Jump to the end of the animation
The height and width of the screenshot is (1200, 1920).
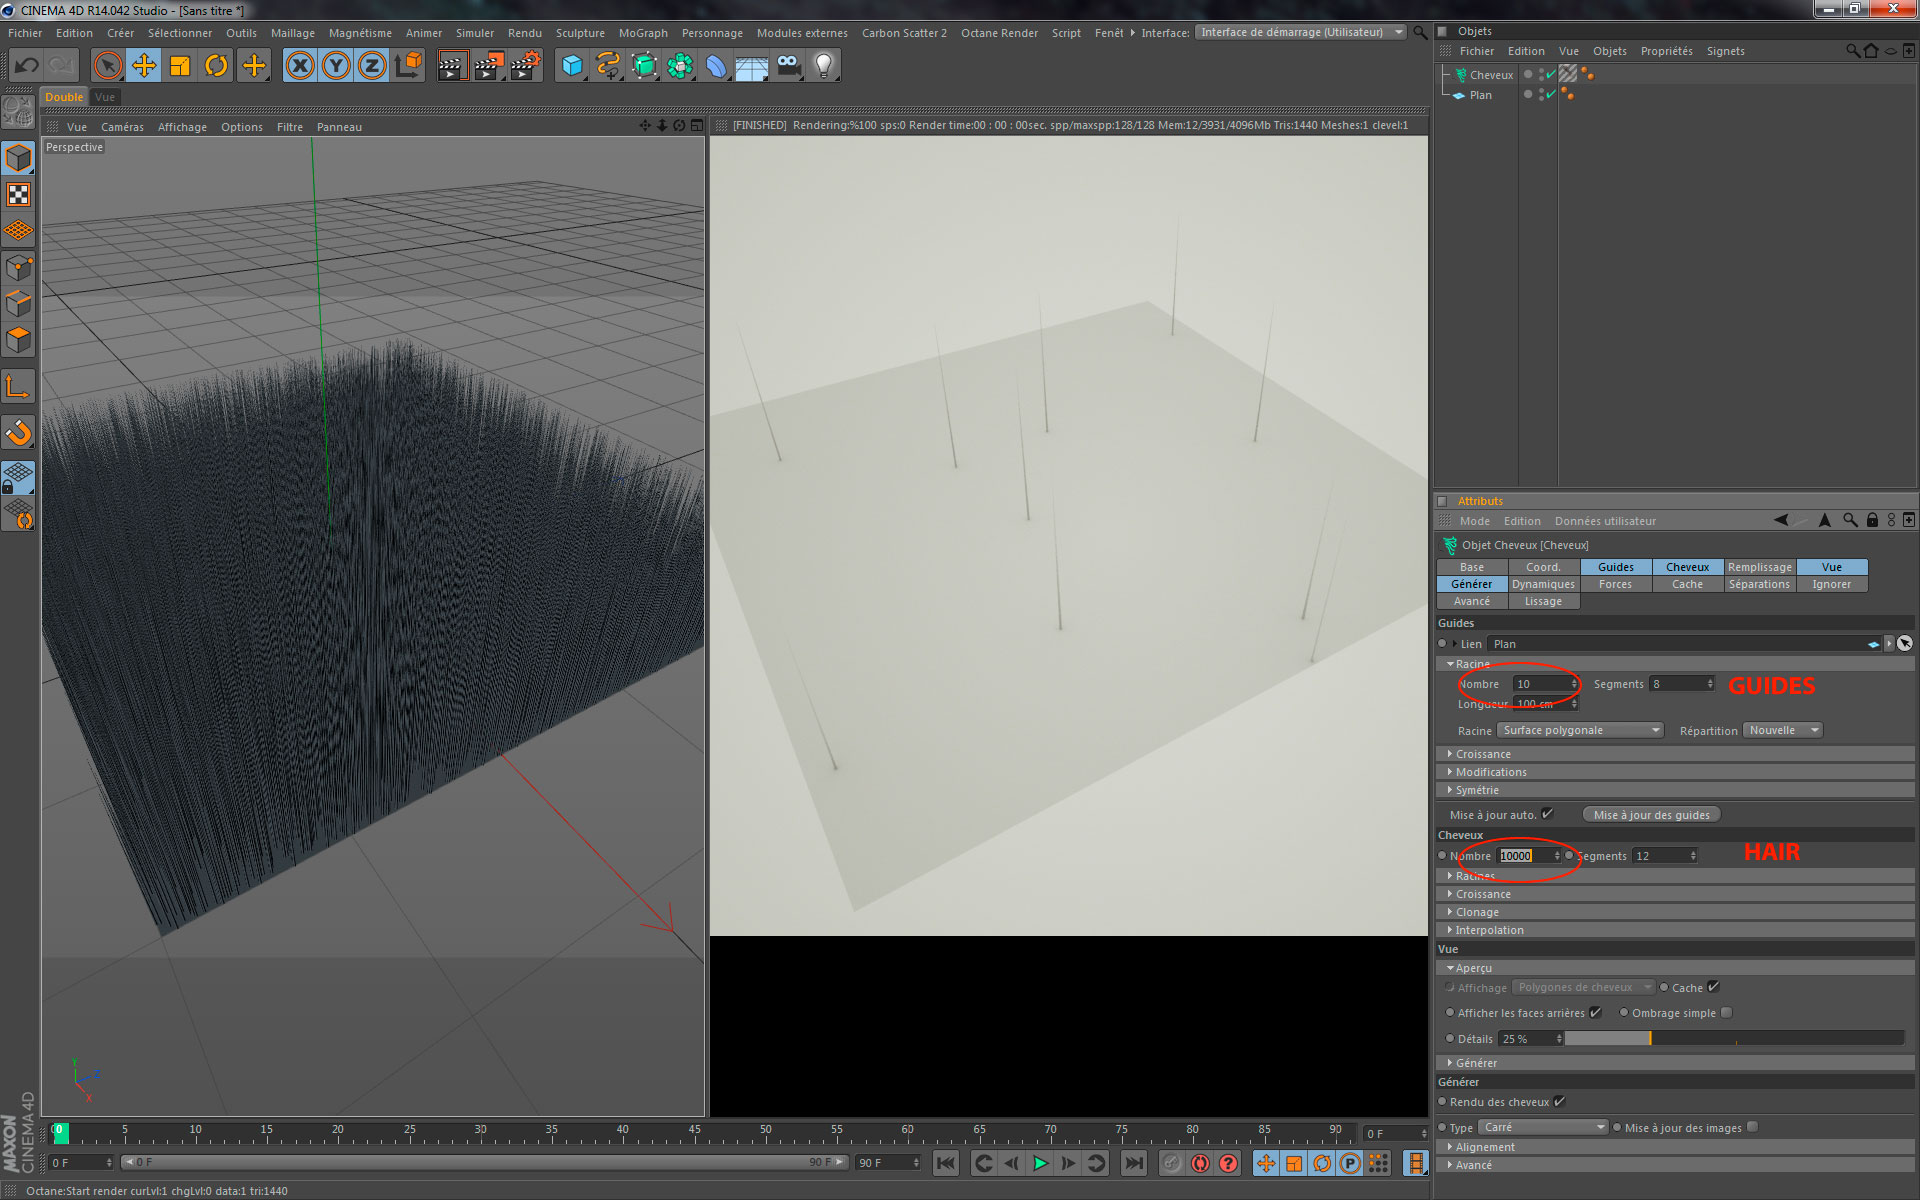pos(1133,1163)
